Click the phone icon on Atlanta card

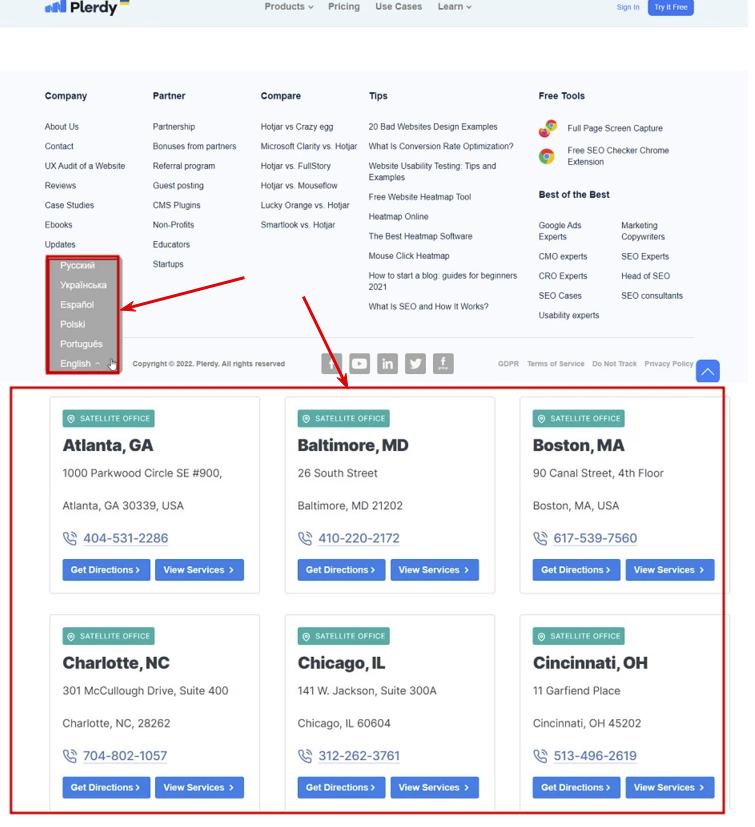70,538
